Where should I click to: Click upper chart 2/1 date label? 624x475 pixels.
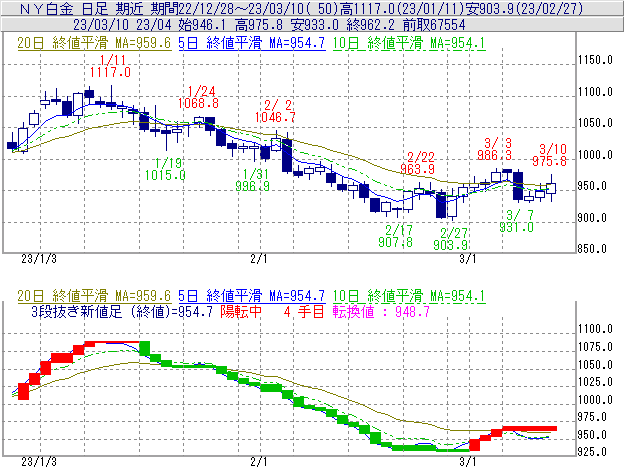click(x=259, y=259)
